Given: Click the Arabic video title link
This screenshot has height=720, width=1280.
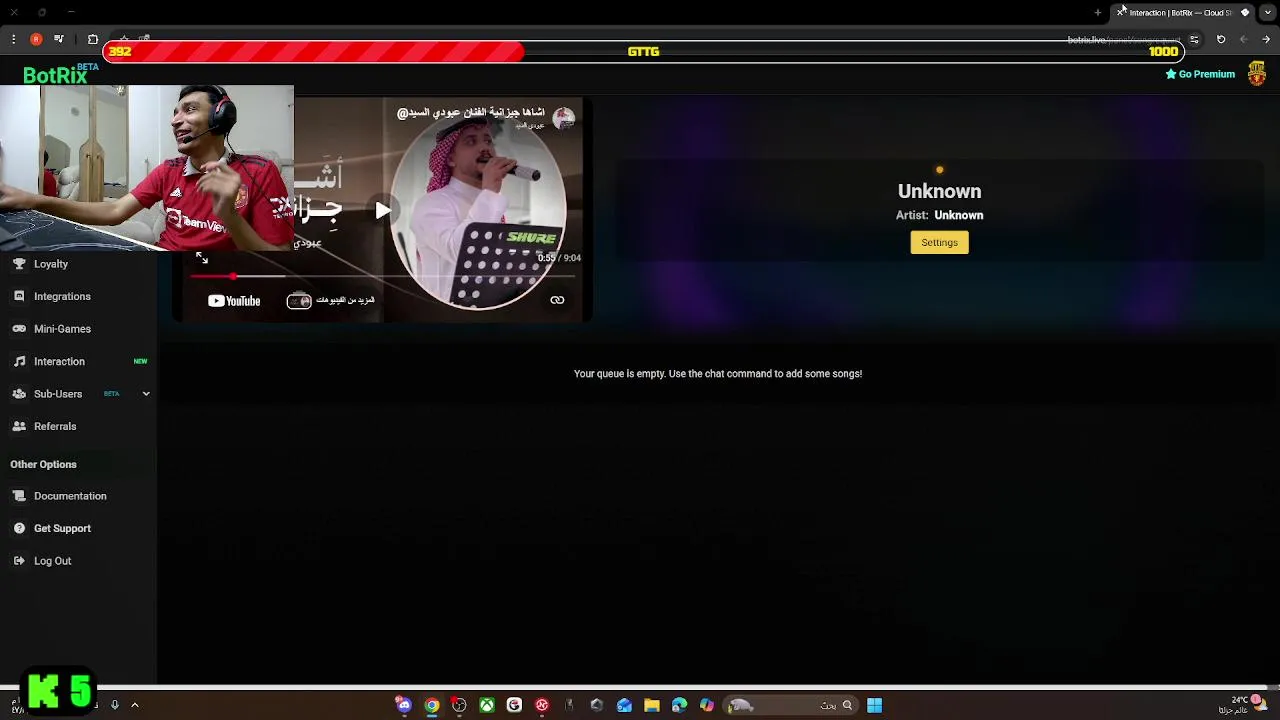Looking at the screenshot, I should tap(471, 113).
